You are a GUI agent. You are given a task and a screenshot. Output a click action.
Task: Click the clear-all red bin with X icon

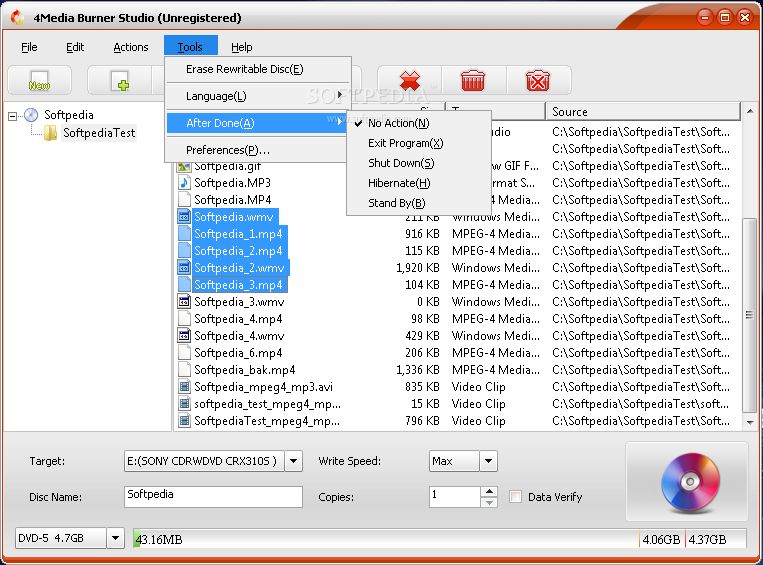(538, 80)
